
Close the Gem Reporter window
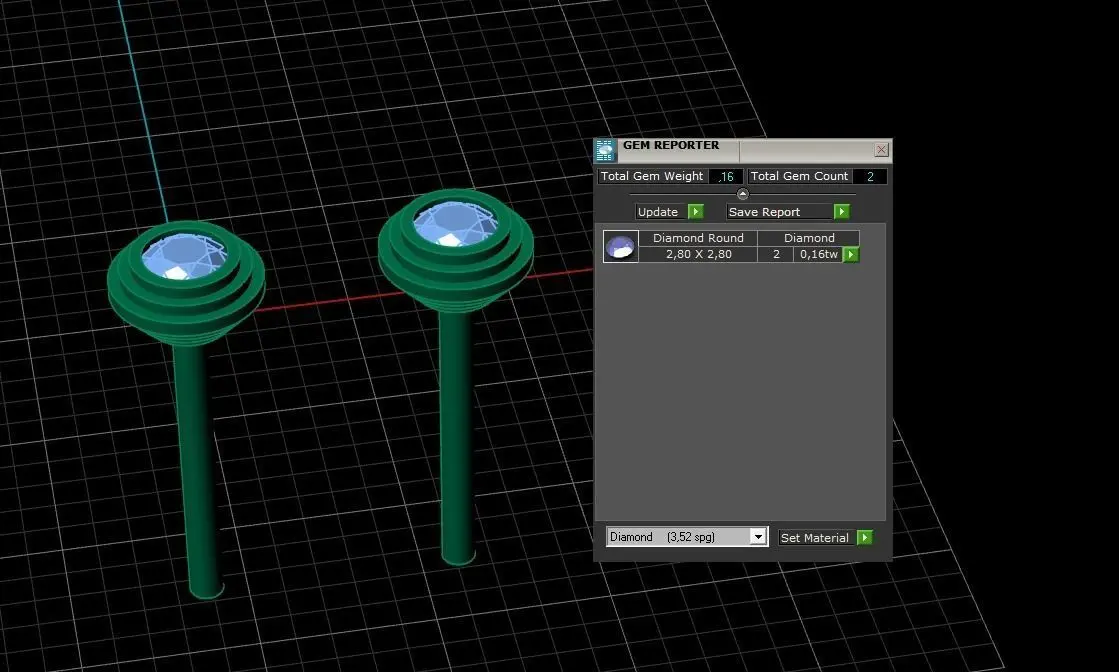pos(881,150)
